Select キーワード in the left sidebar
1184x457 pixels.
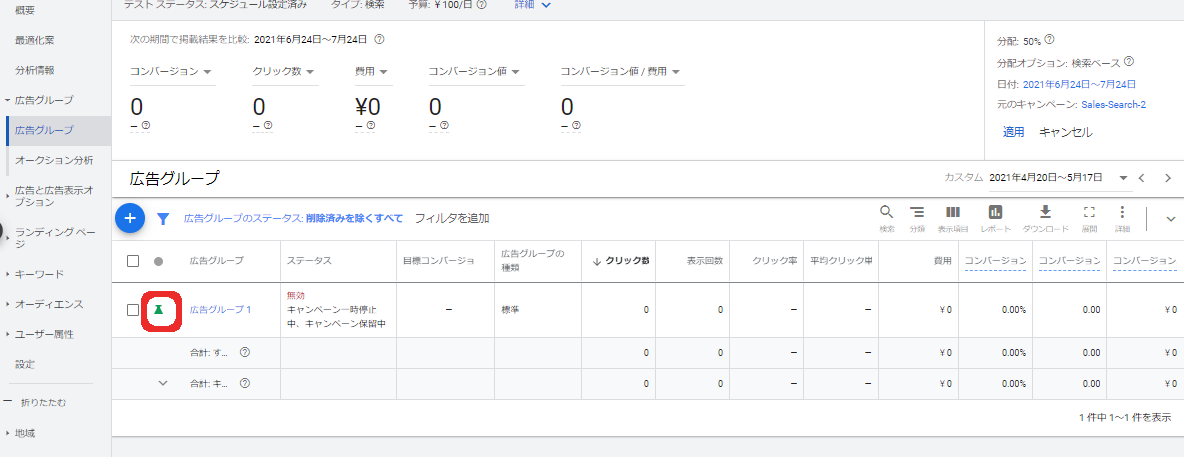coord(39,273)
